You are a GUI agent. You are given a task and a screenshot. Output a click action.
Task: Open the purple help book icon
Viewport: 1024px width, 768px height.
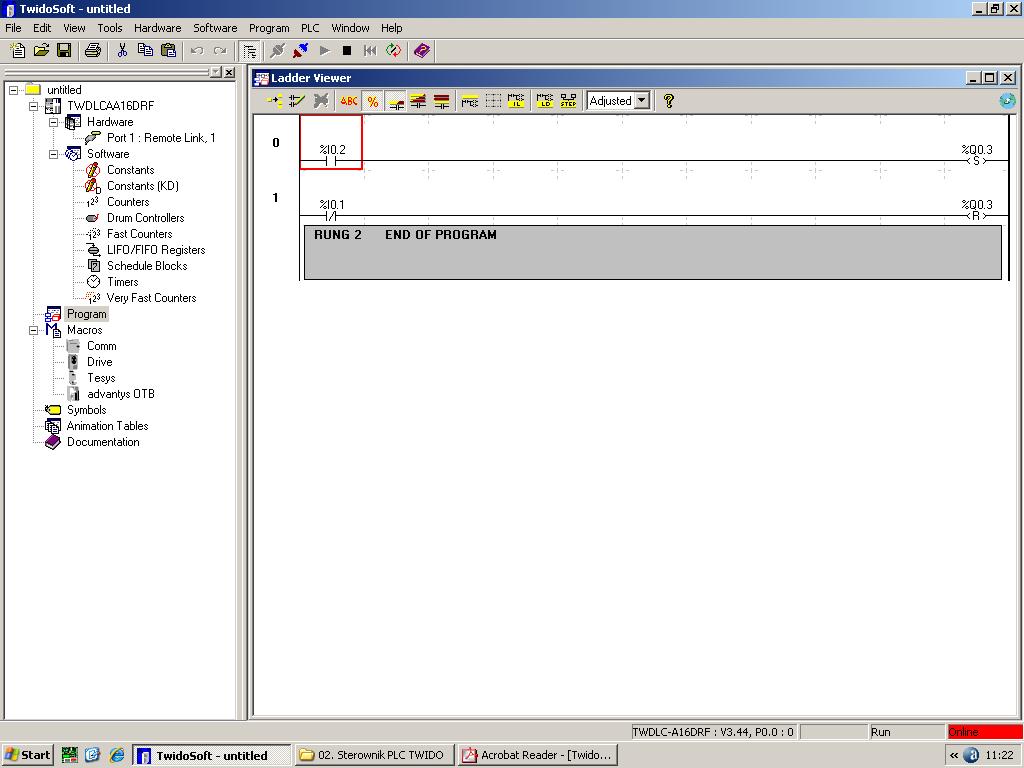tap(422, 50)
